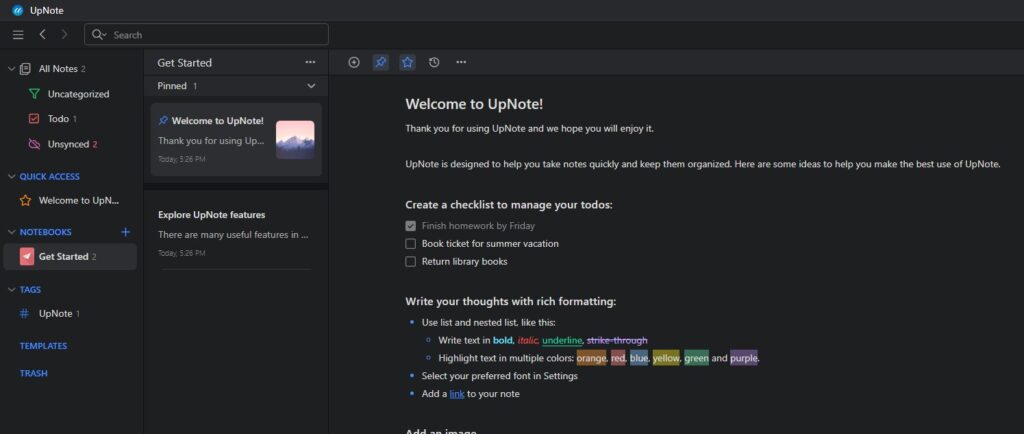
Task: Click the QUICK ACCESS header
Action: coord(50,176)
